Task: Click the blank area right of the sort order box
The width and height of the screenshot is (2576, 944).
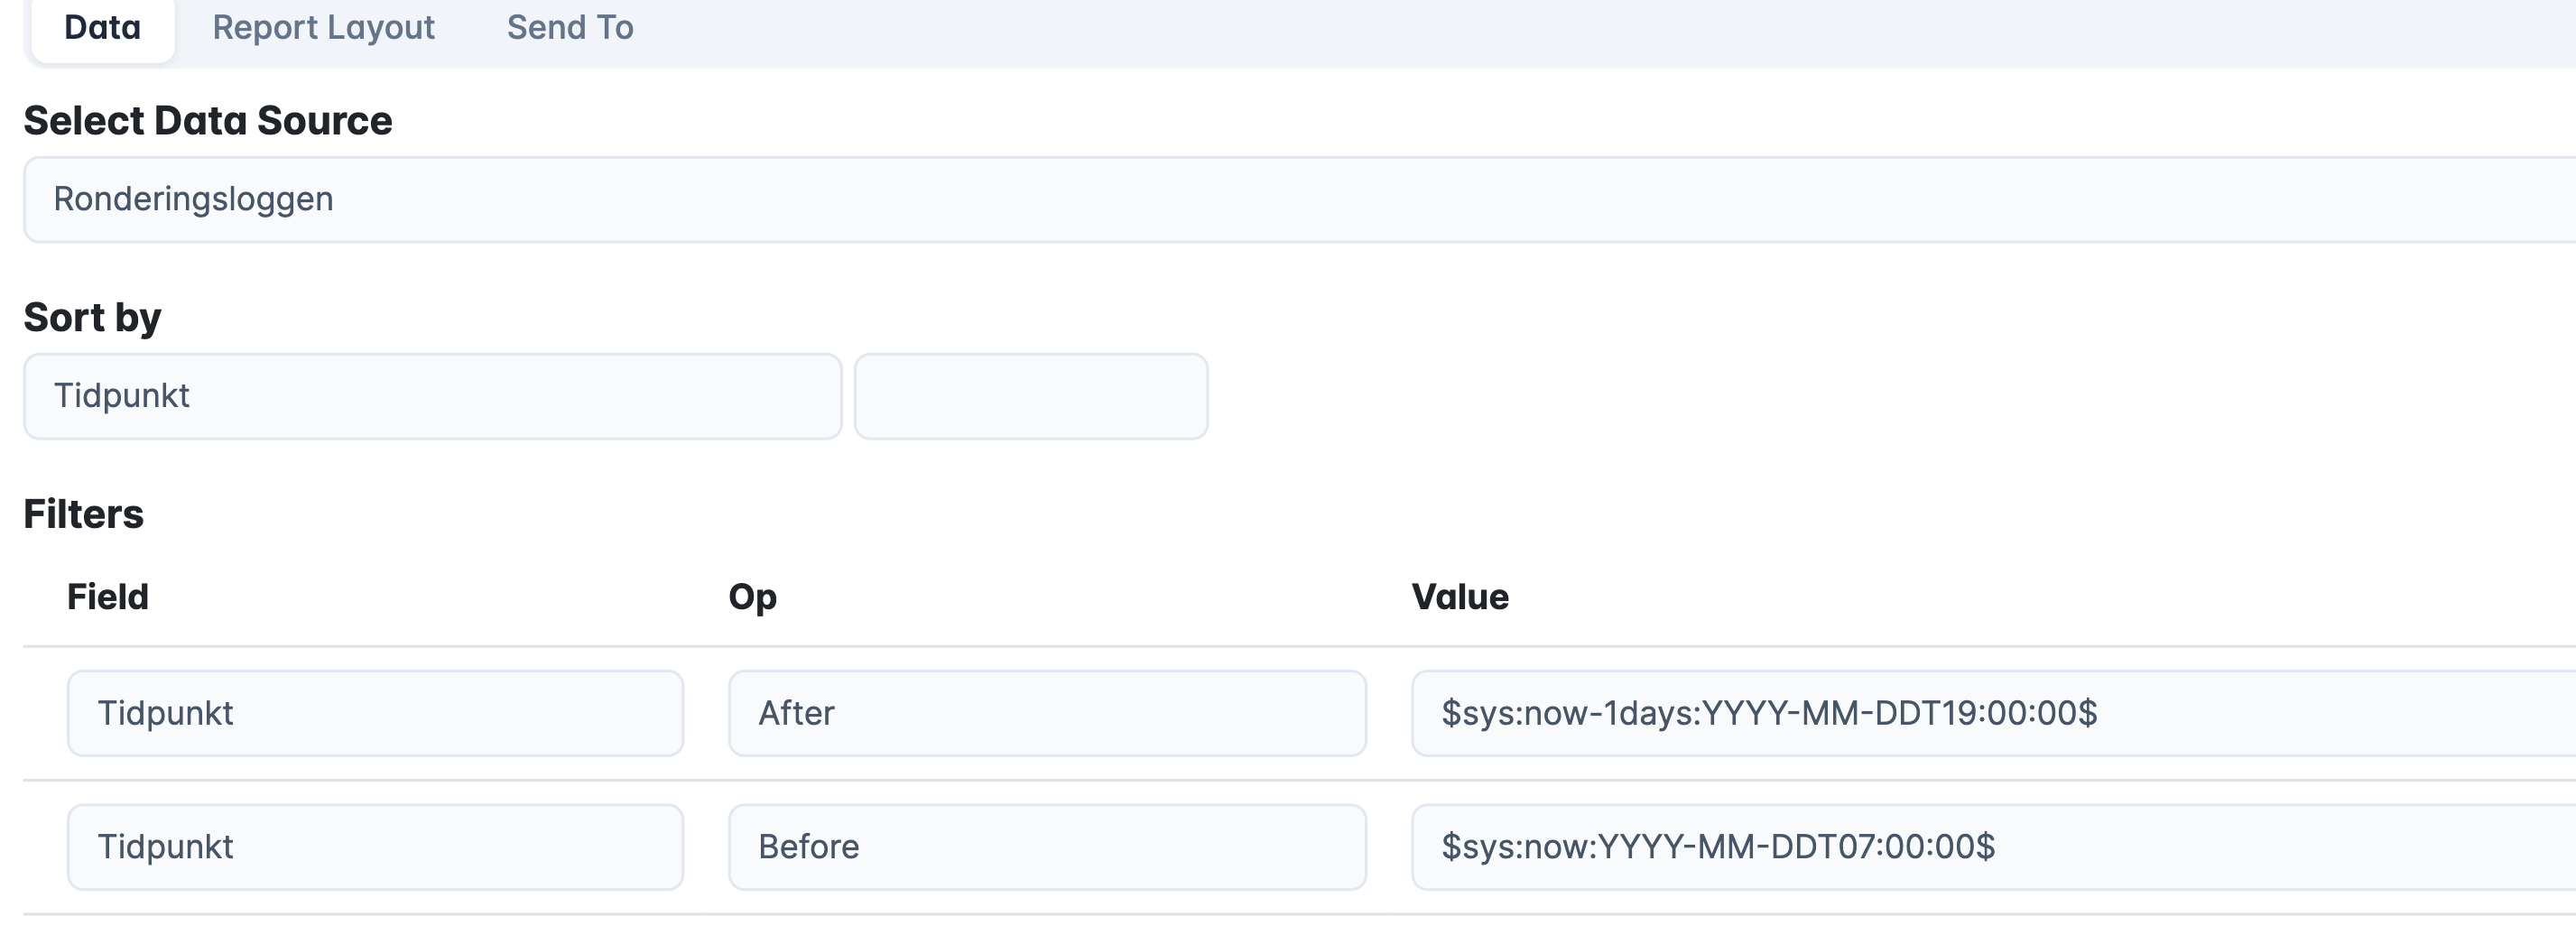Action: (x=1800, y=396)
